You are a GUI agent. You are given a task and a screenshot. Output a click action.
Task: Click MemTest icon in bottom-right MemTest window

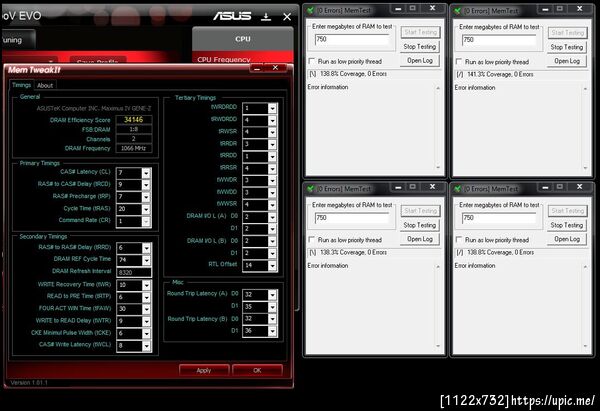pyautogui.click(x=457, y=189)
